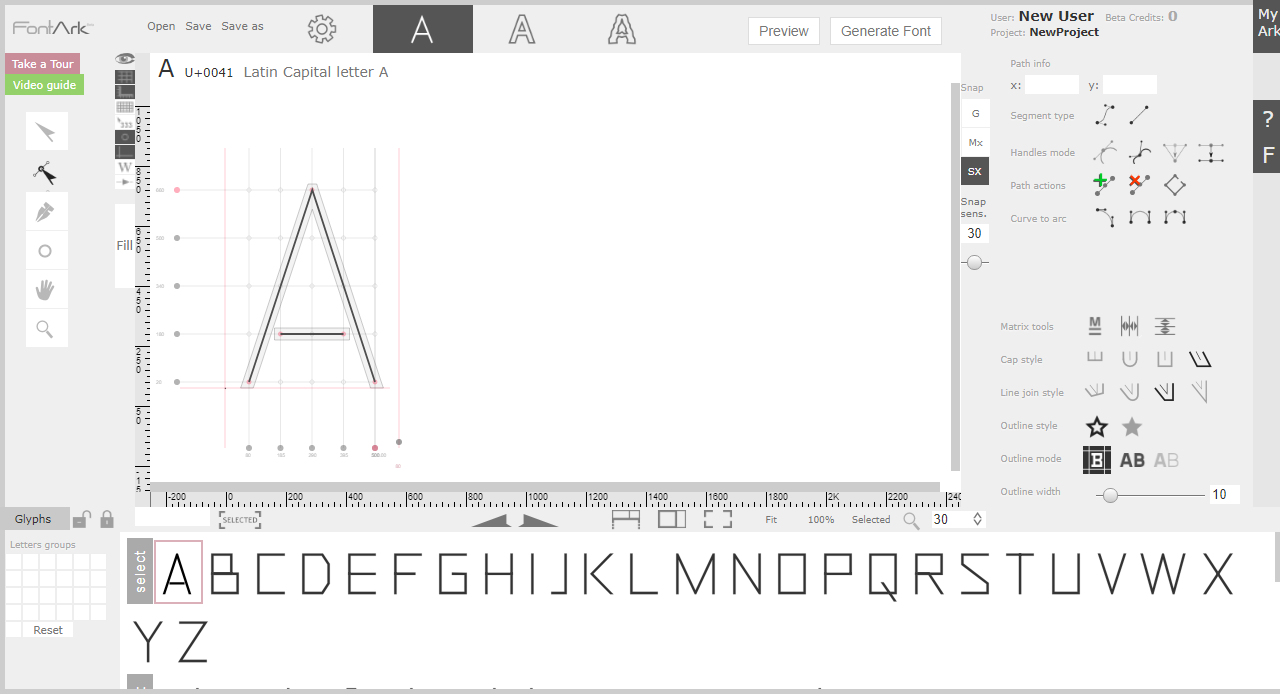Click the fullscreen view icon
Image resolution: width=1280 pixels, height=694 pixels.
(718, 519)
